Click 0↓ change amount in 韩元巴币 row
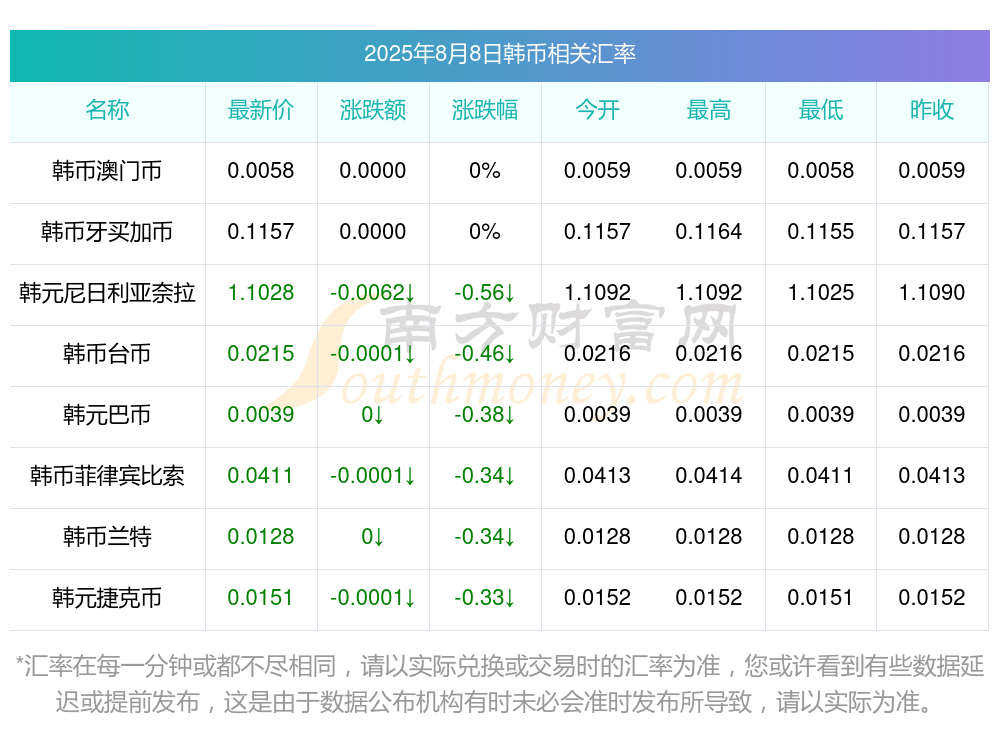 click(372, 414)
